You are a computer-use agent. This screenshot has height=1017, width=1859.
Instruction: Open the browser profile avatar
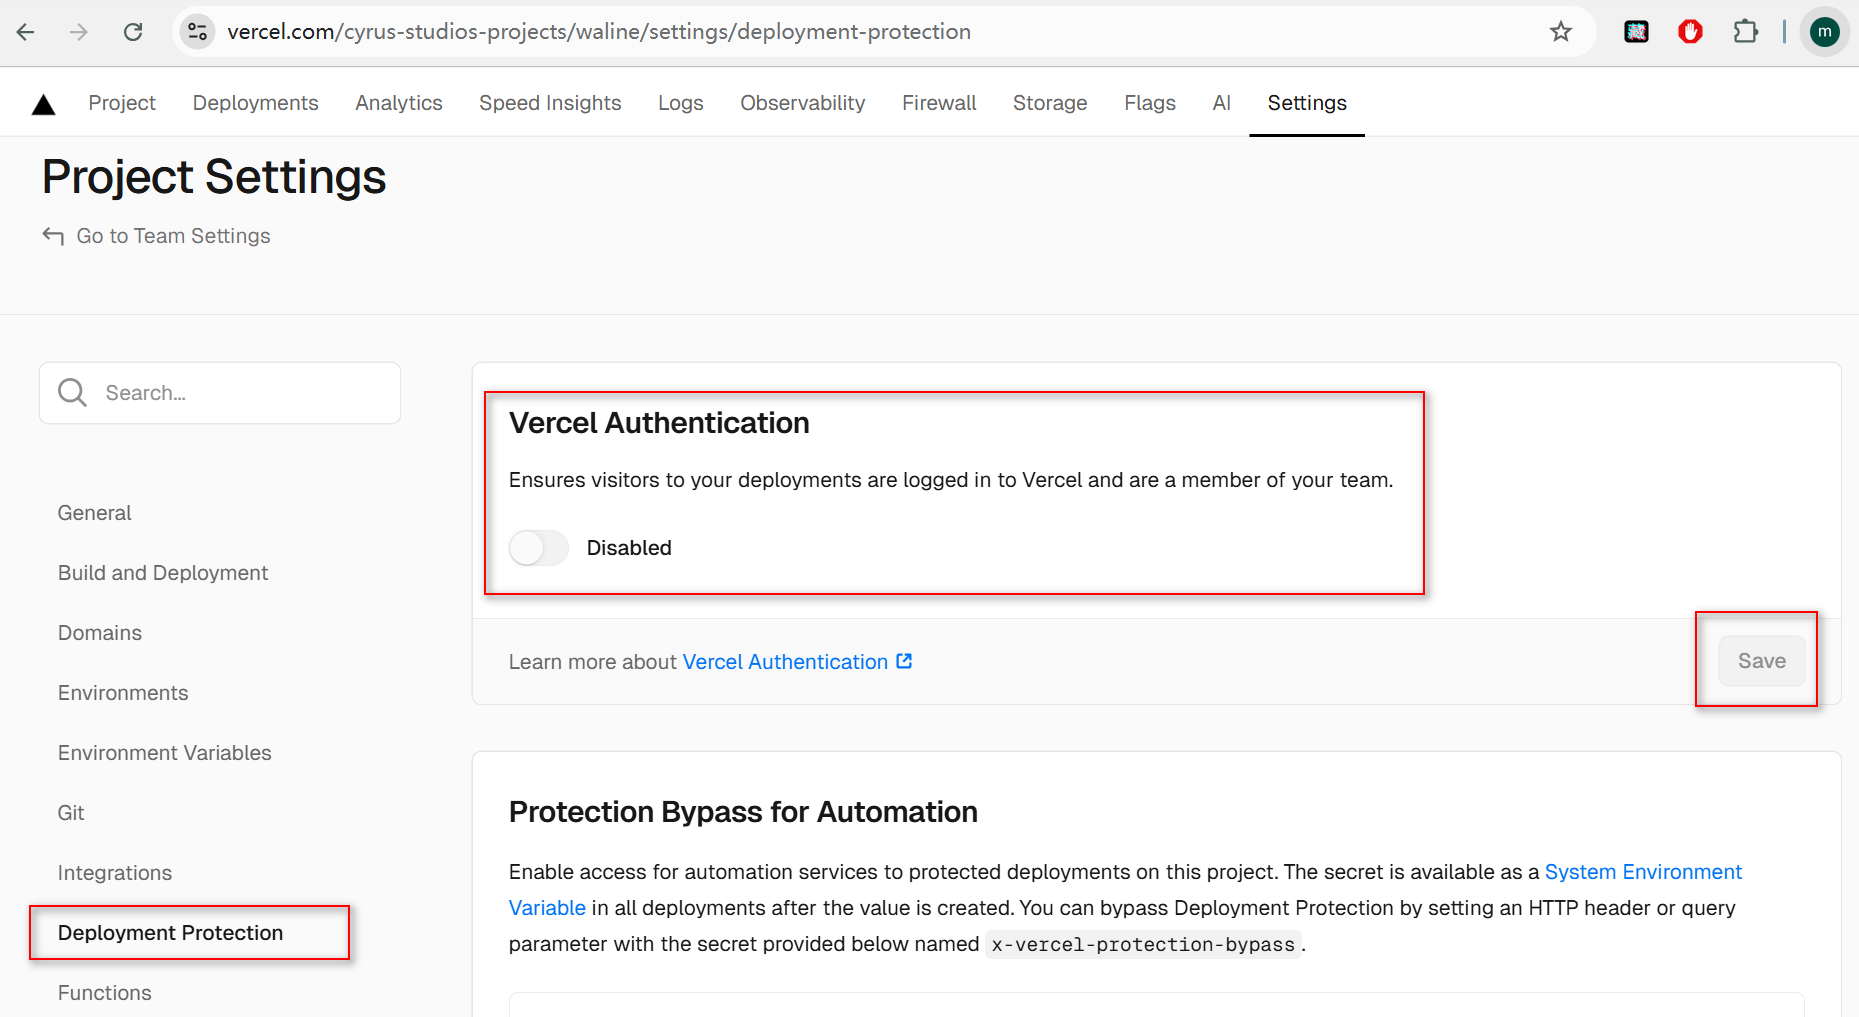pyautogui.click(x=1824, y=32)
